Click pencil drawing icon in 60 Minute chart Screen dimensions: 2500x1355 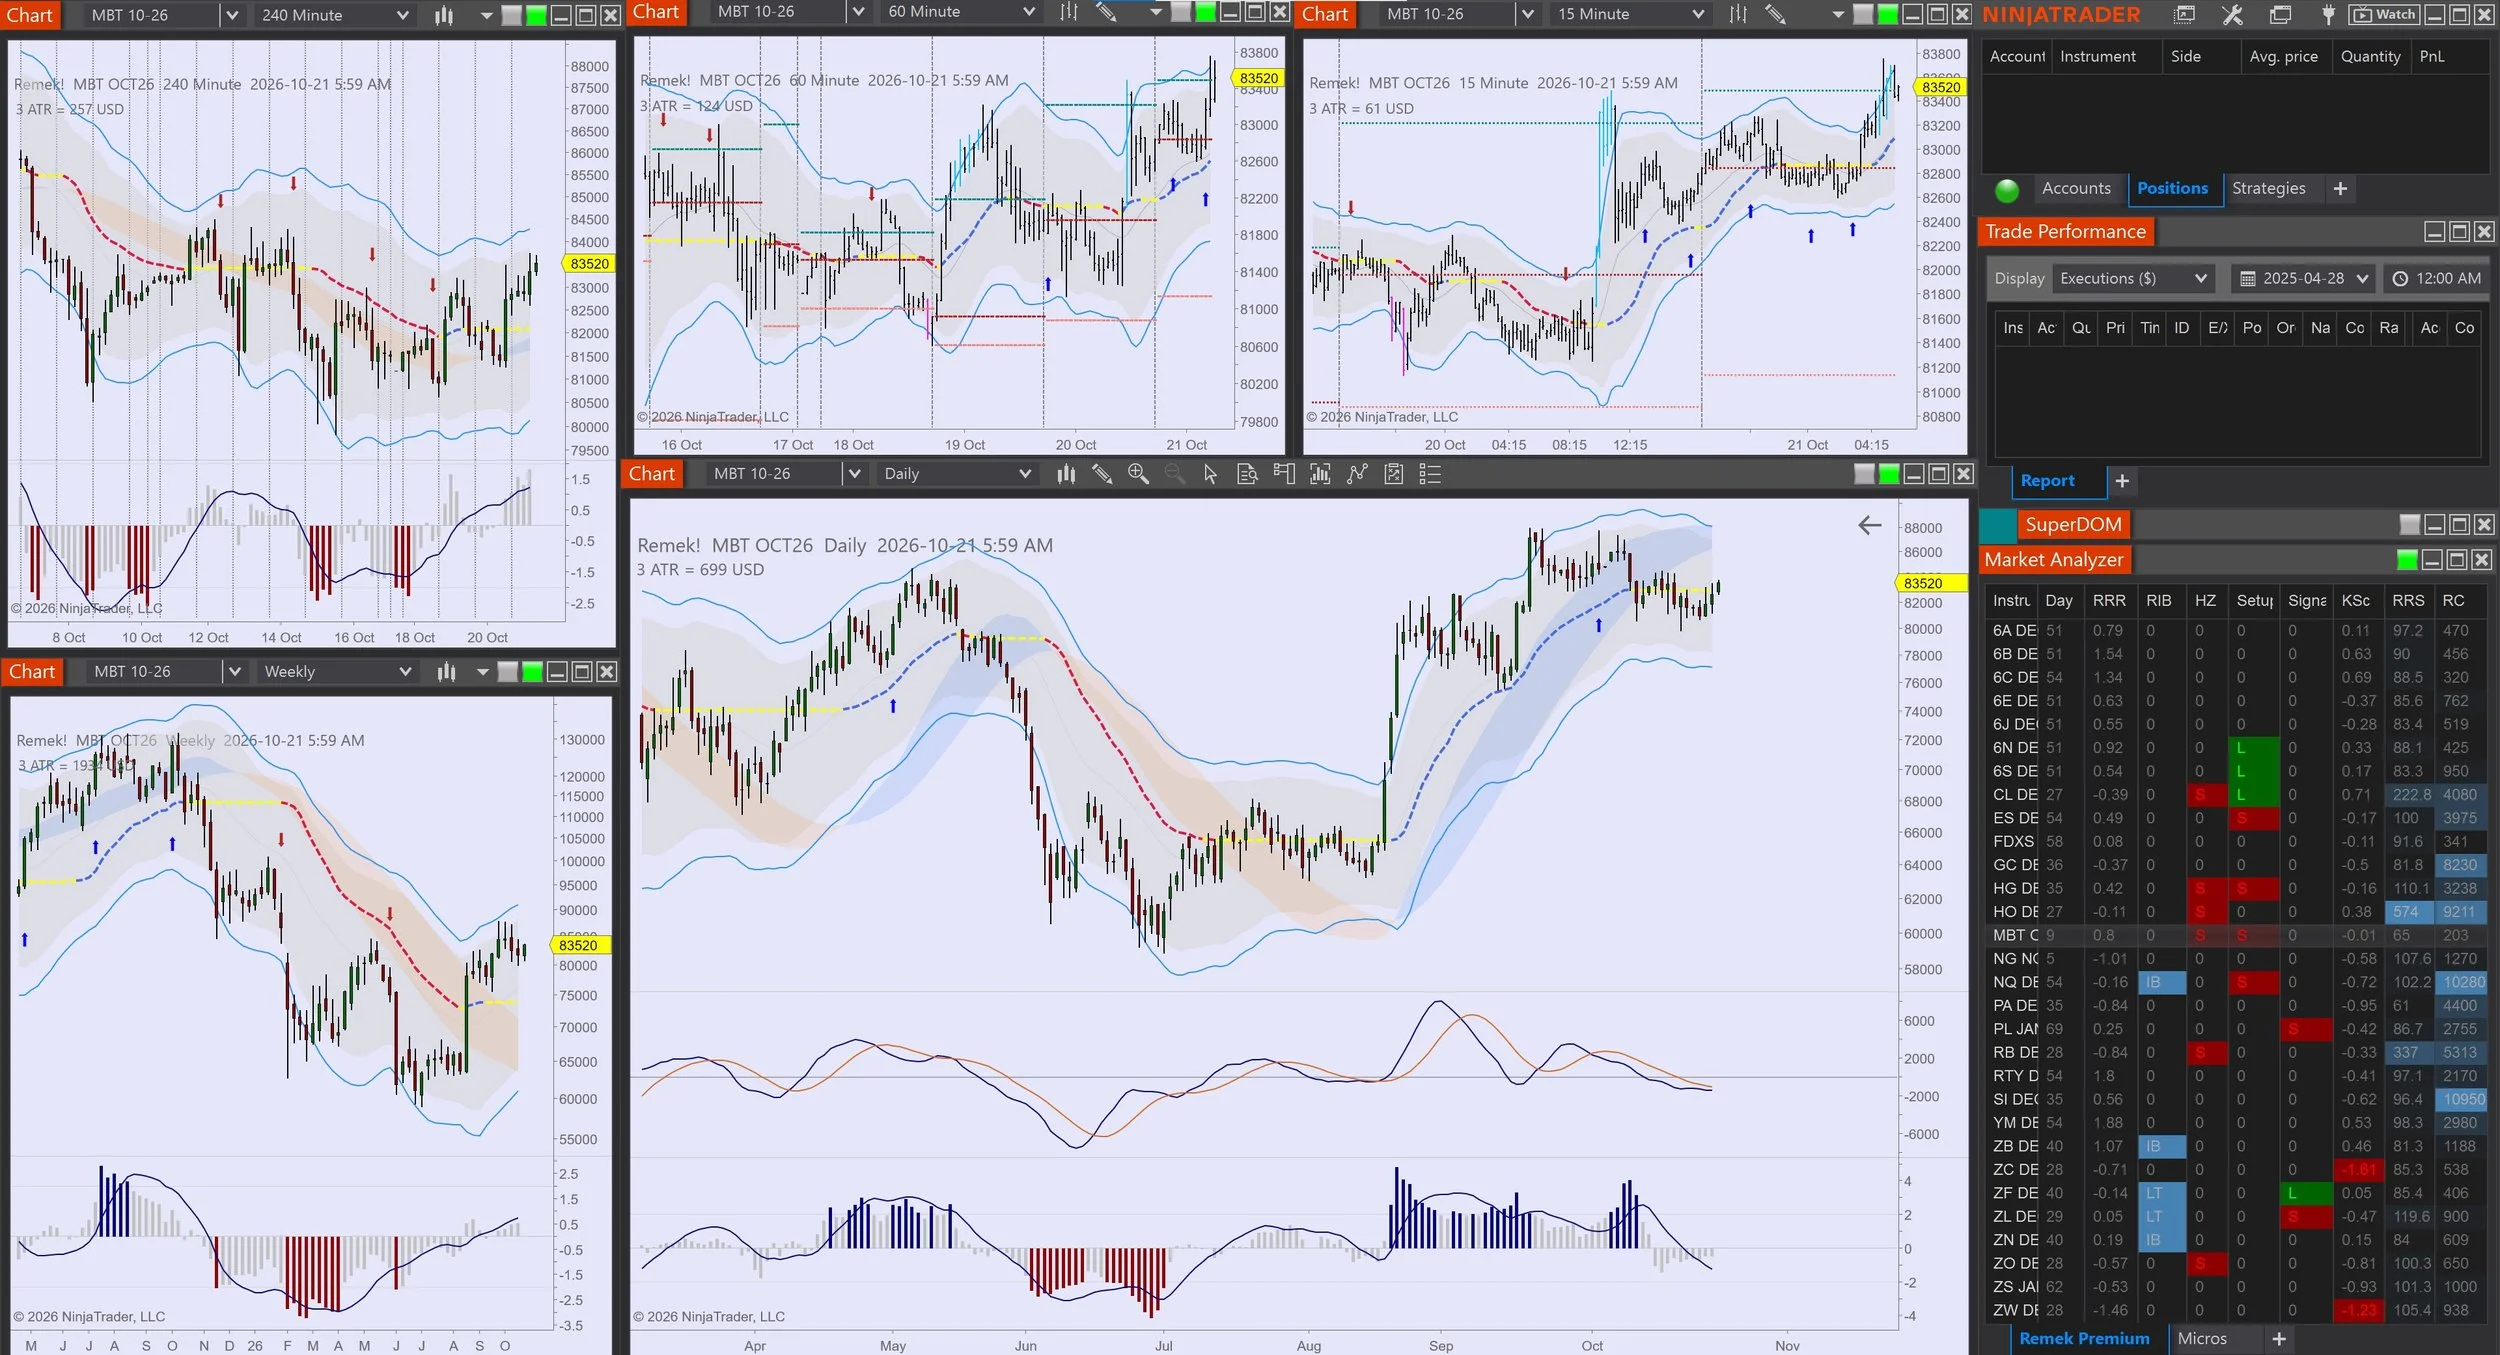coord(1106,12)
